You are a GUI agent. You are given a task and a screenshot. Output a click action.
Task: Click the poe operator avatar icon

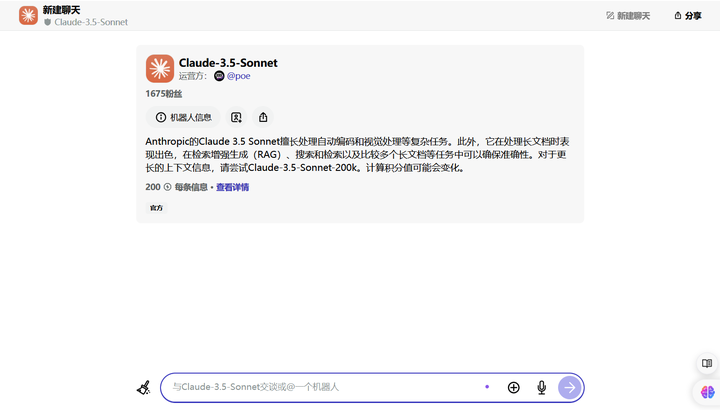(x=219, y=76)
